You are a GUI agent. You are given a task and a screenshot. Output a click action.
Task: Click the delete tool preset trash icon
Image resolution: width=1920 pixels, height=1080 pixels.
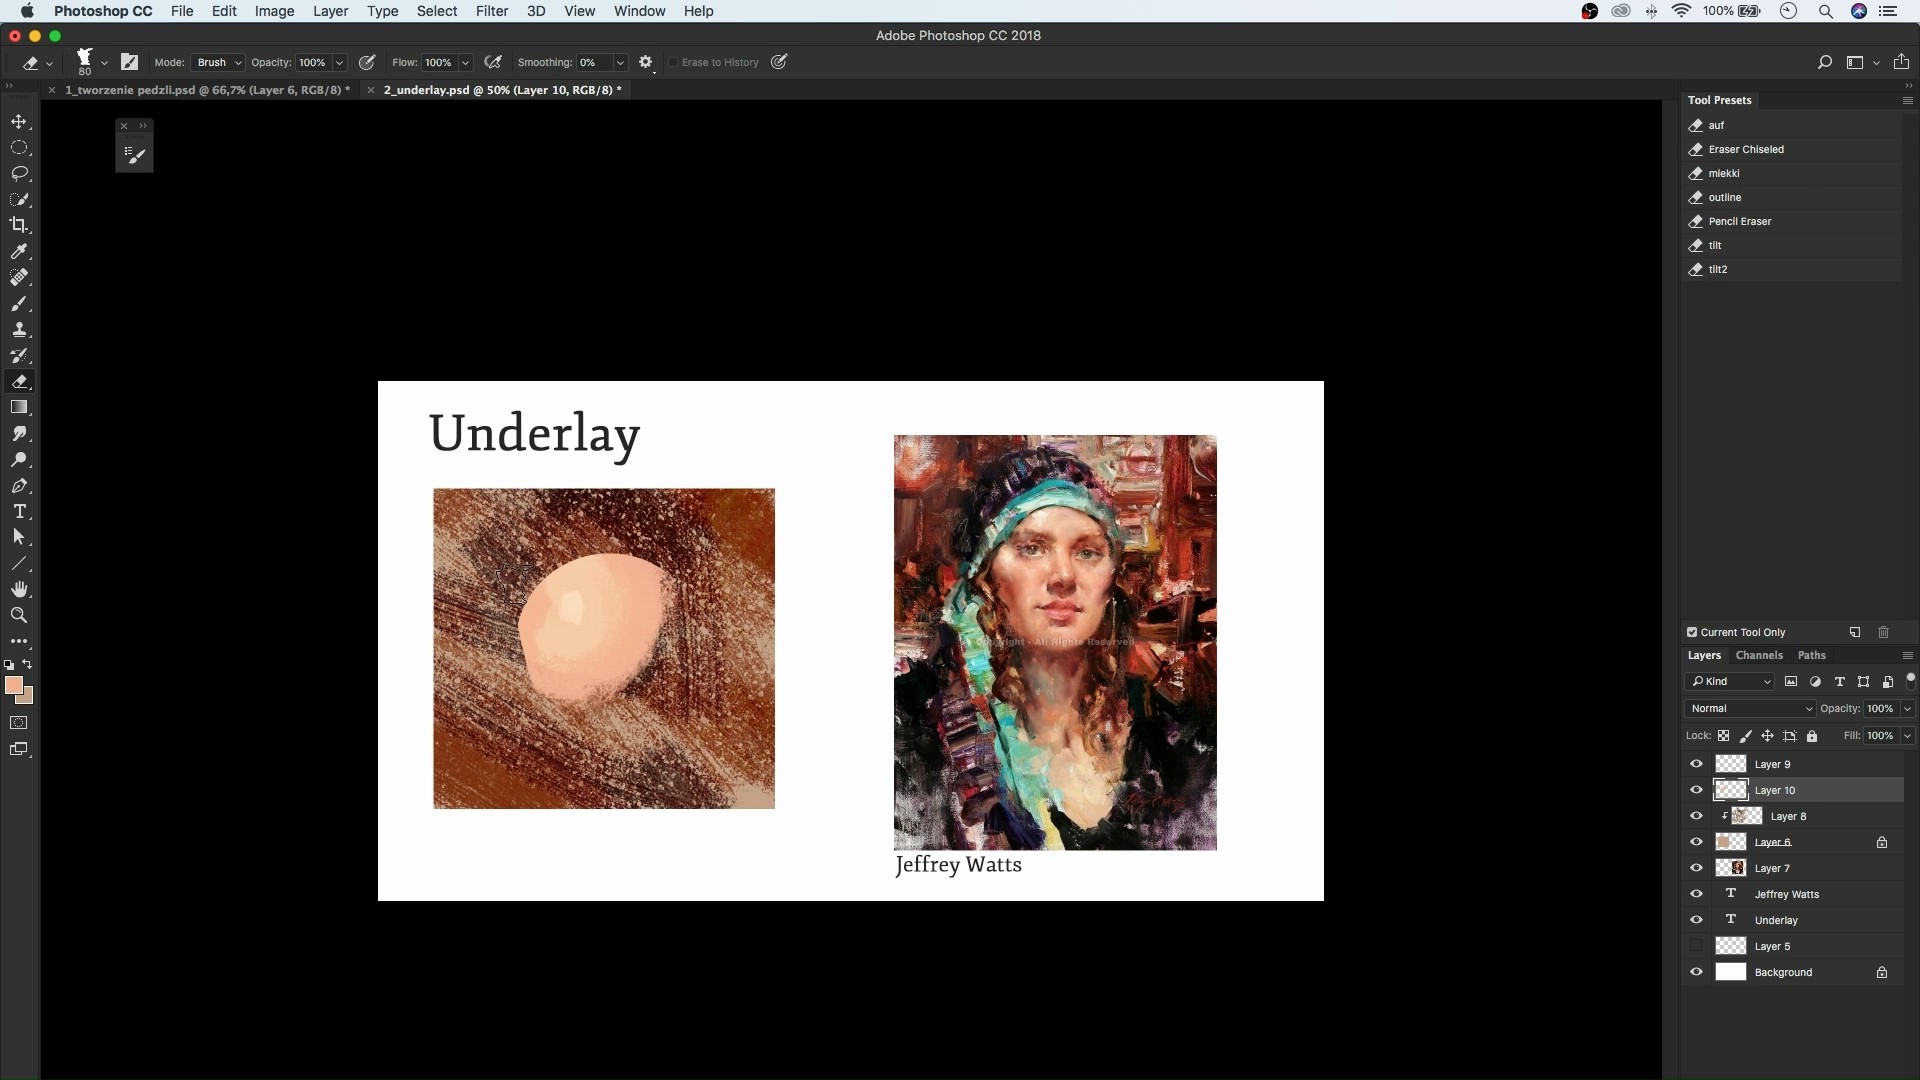click(x=1883, y=632)
